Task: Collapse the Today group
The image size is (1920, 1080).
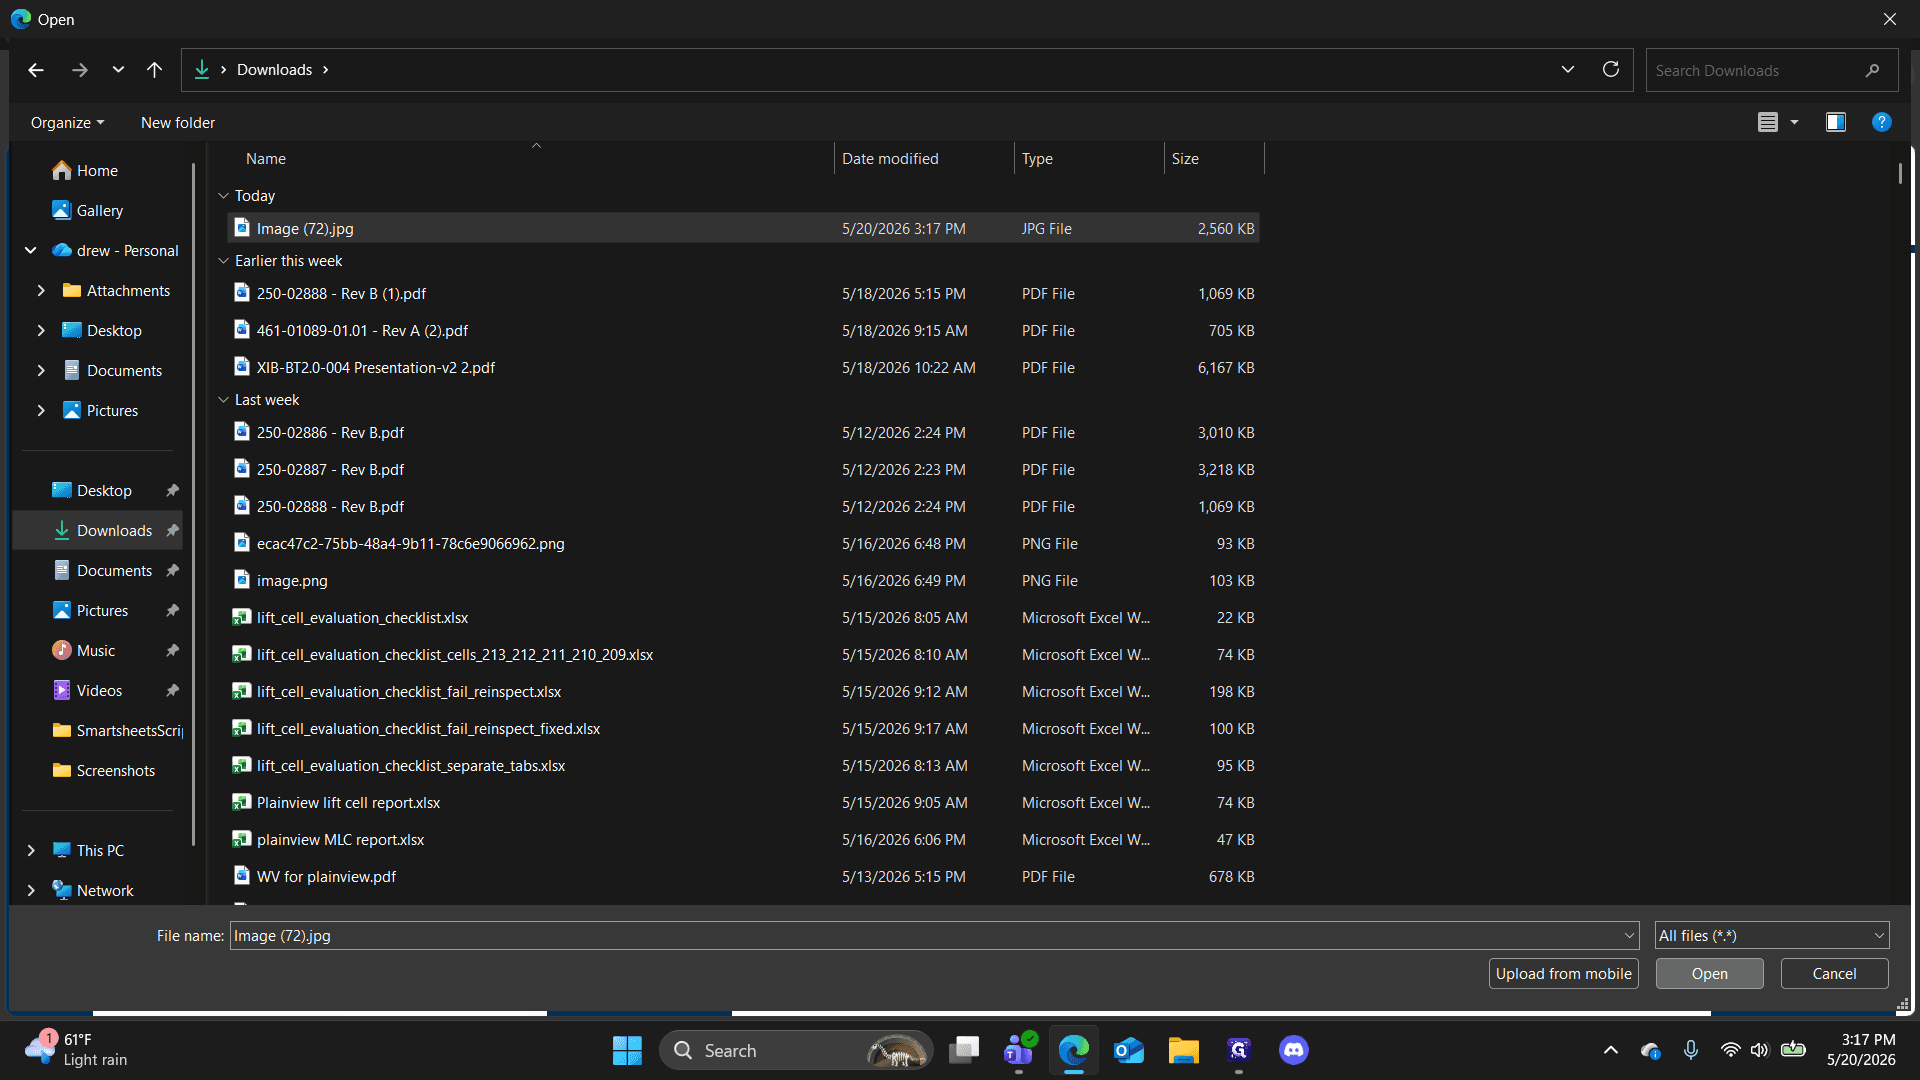Action: point(224,196)
